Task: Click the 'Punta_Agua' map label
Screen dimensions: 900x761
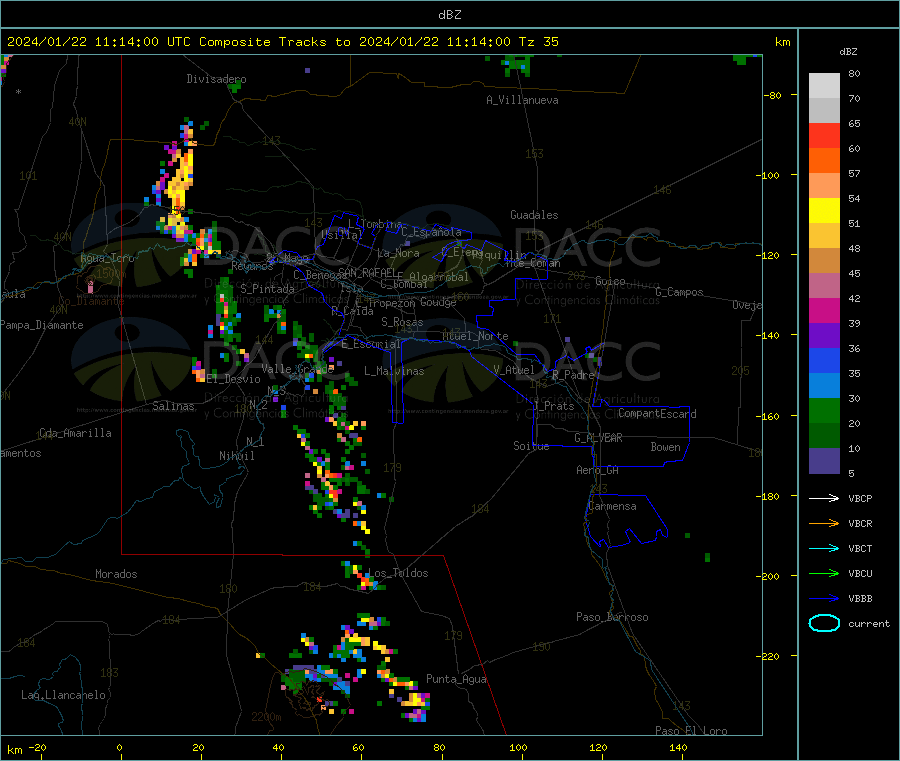Action: tap(456, 679)
